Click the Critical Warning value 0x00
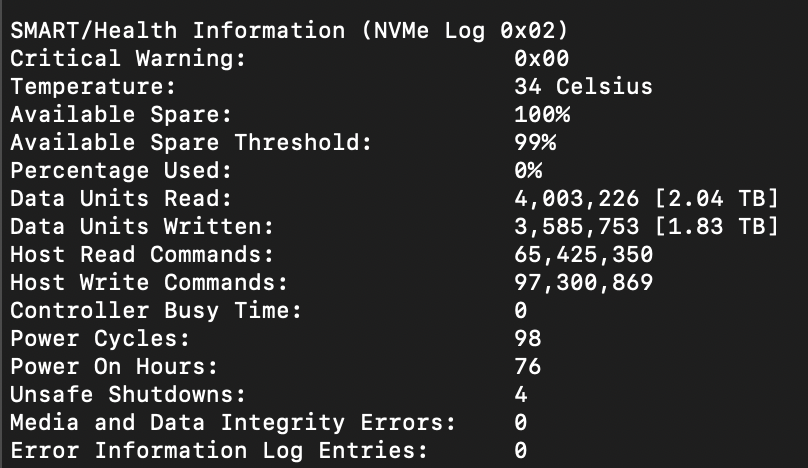 coord(542,58)
